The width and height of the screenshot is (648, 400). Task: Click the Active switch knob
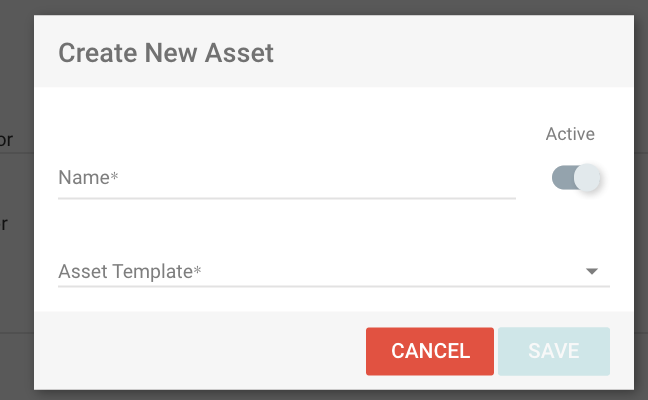coord(587,178)
